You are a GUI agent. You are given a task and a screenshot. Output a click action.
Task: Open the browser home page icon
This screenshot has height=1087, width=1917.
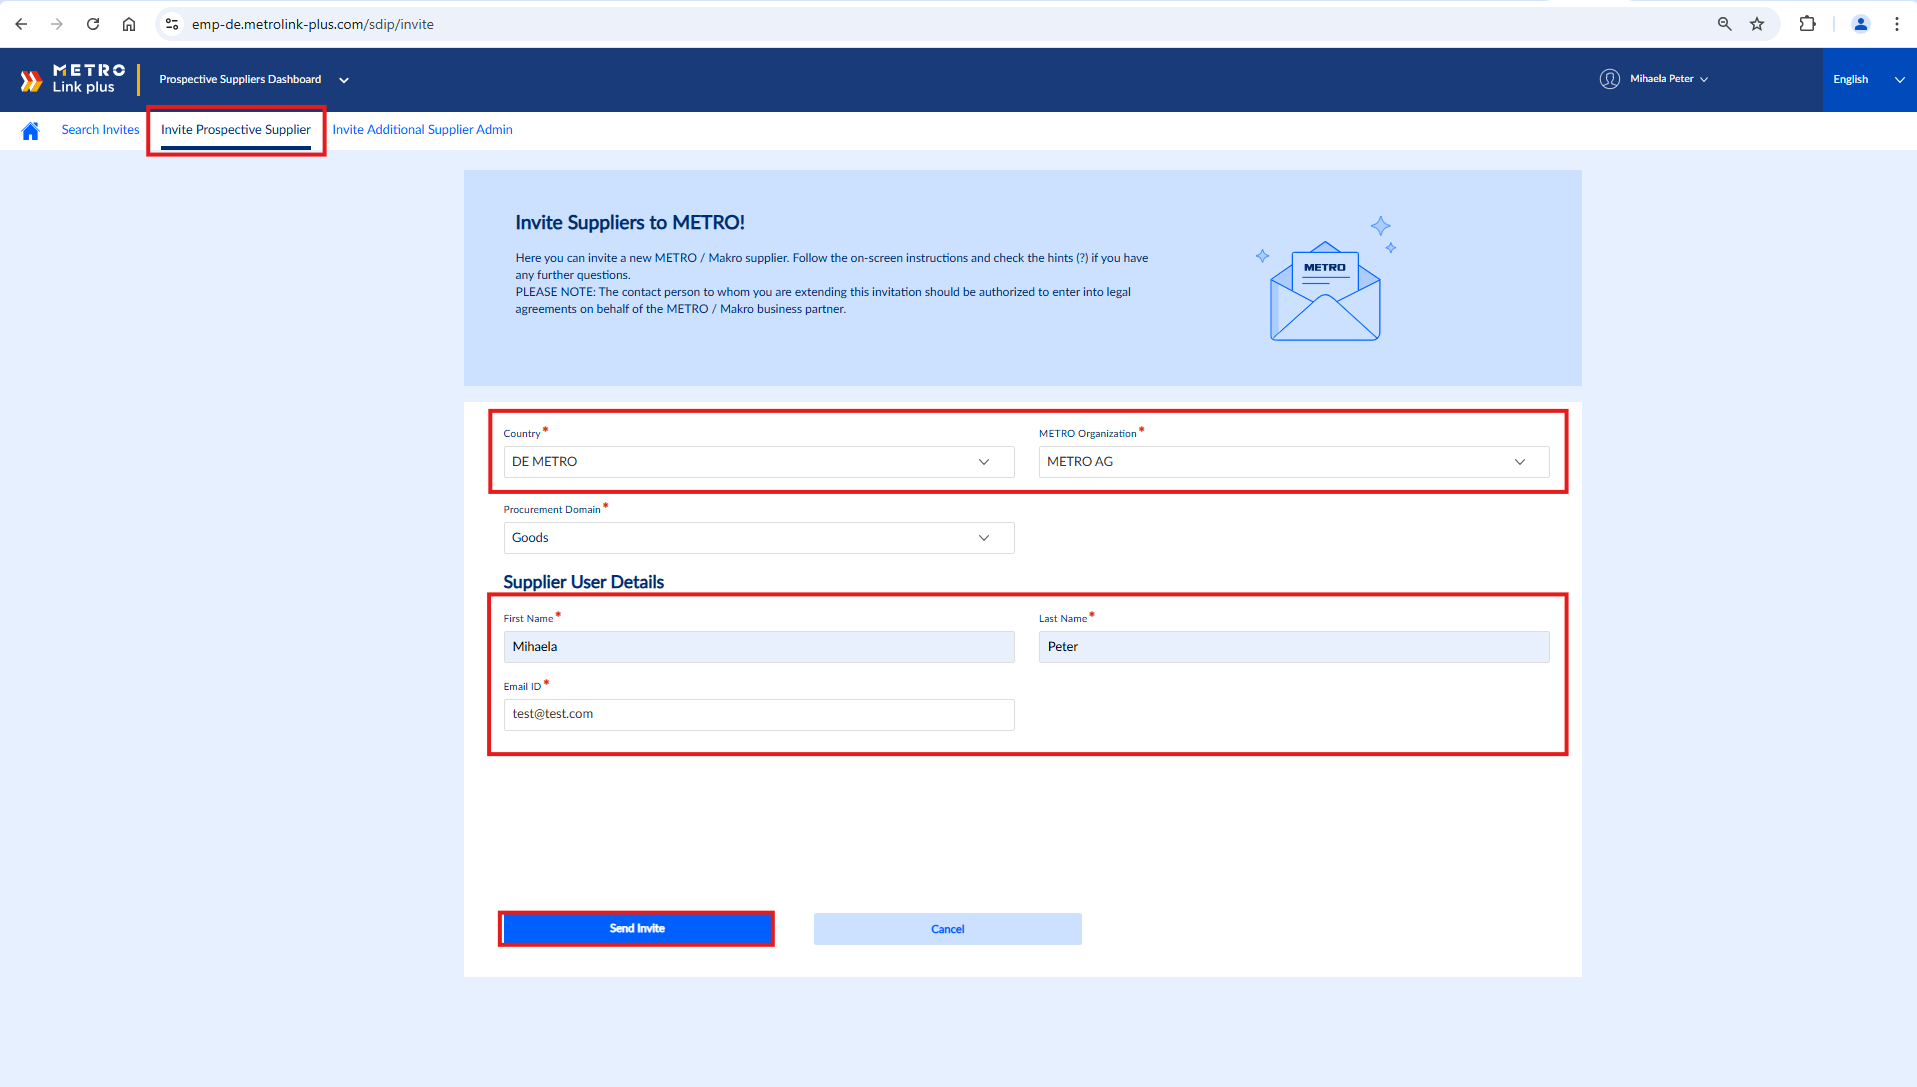(129, 24)
